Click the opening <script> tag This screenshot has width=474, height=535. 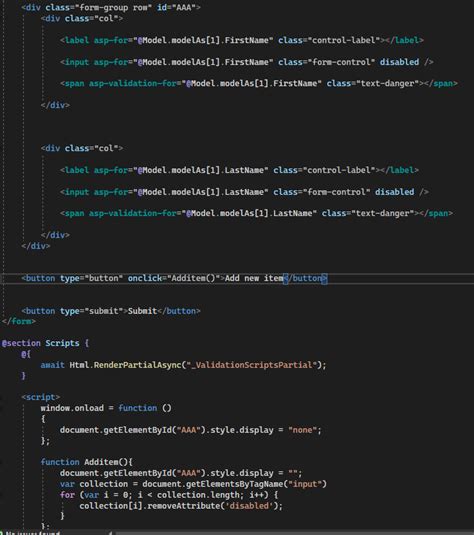(x=40, y=397)
